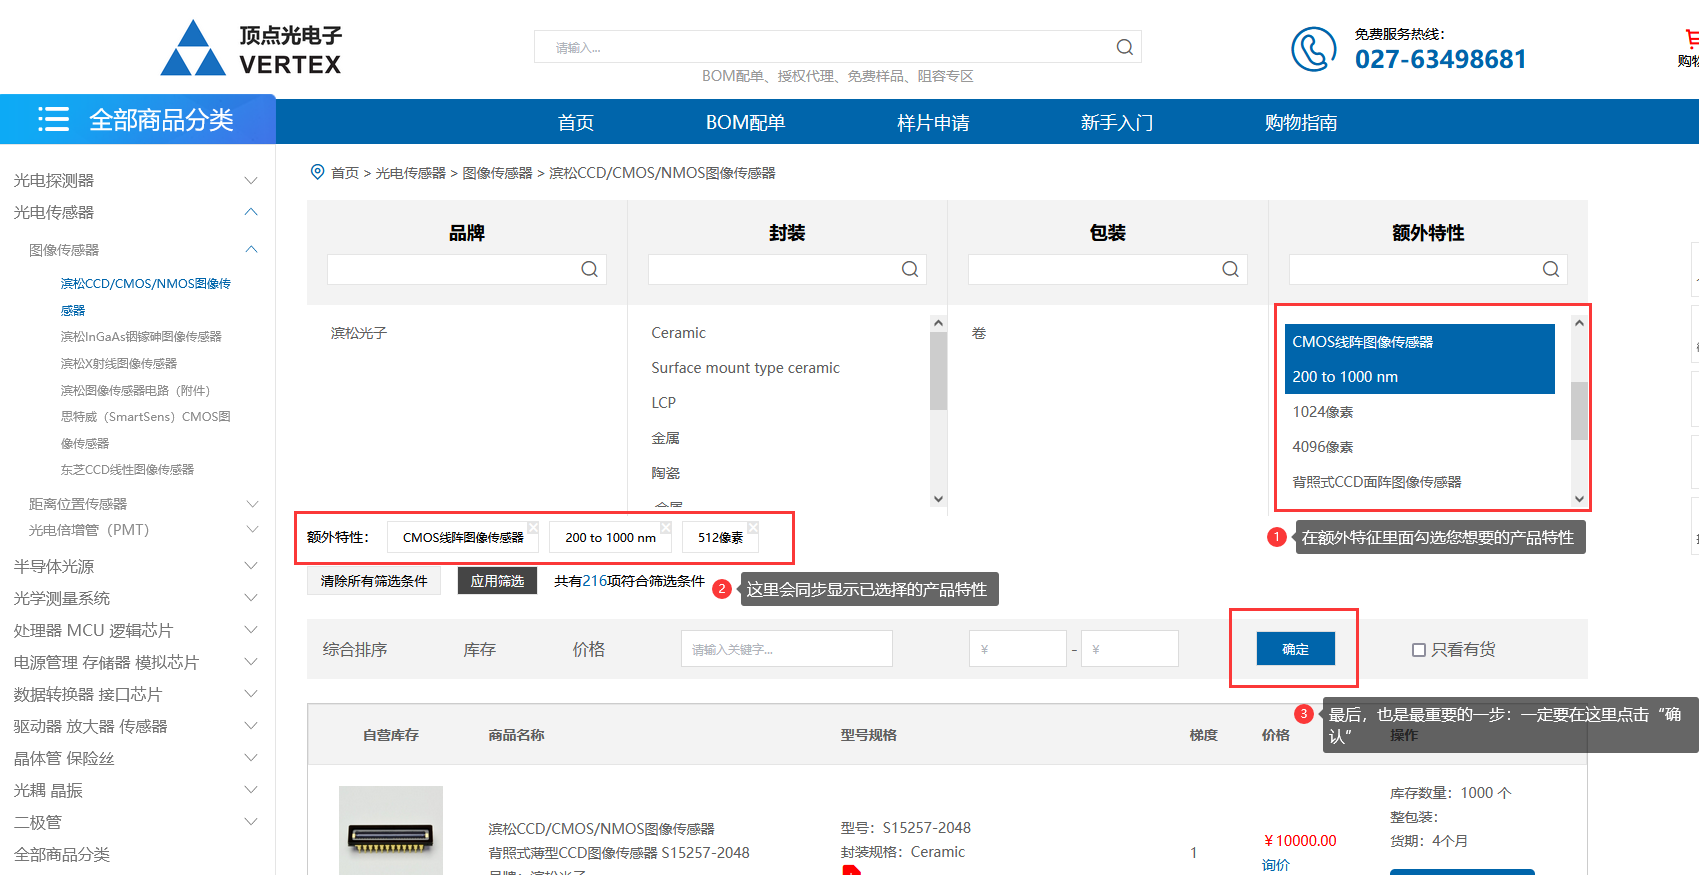
Task: Go to 样片申请 in navigation bar
Action: (x=932, y=122)
